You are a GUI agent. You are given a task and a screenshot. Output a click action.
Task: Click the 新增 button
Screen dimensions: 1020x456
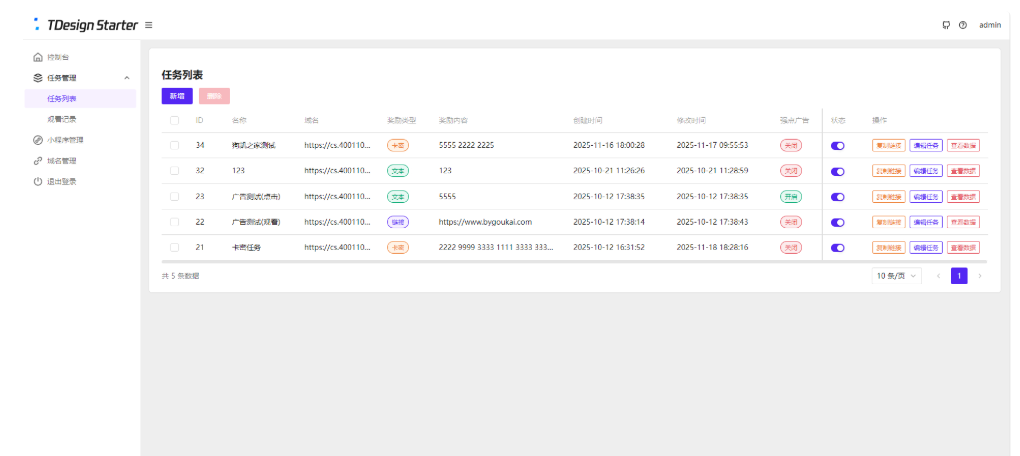(x=177, y=96)
